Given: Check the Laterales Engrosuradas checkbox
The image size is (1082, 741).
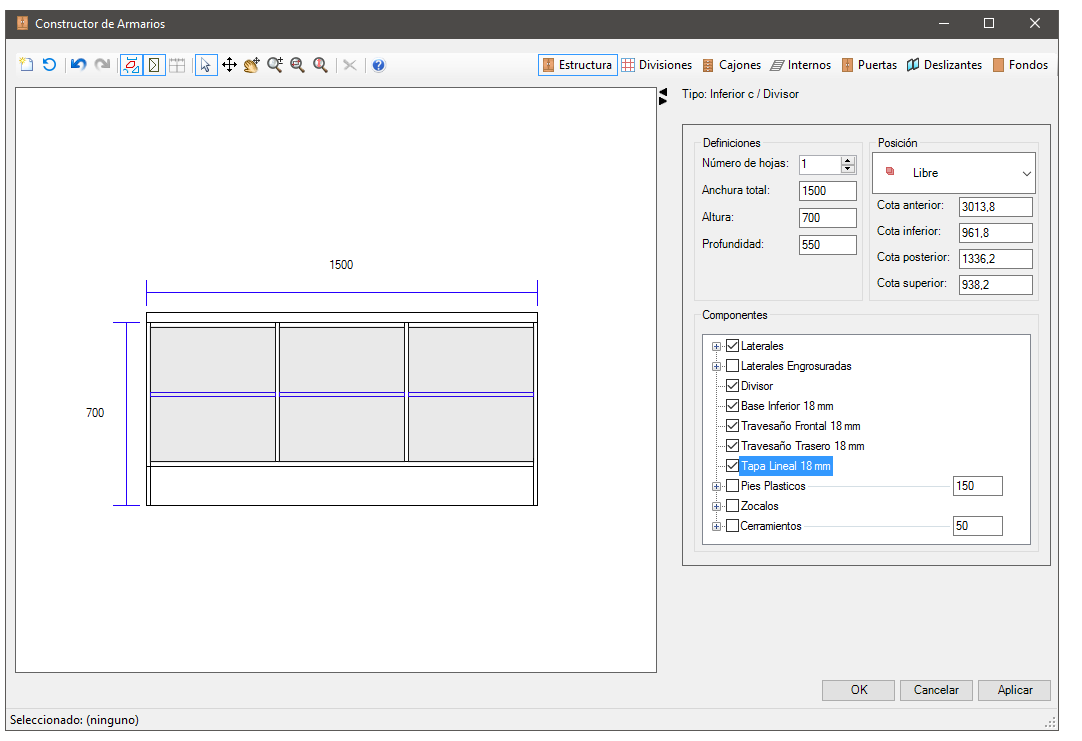Looking at the screenshot, I should [x=733, y=366].
